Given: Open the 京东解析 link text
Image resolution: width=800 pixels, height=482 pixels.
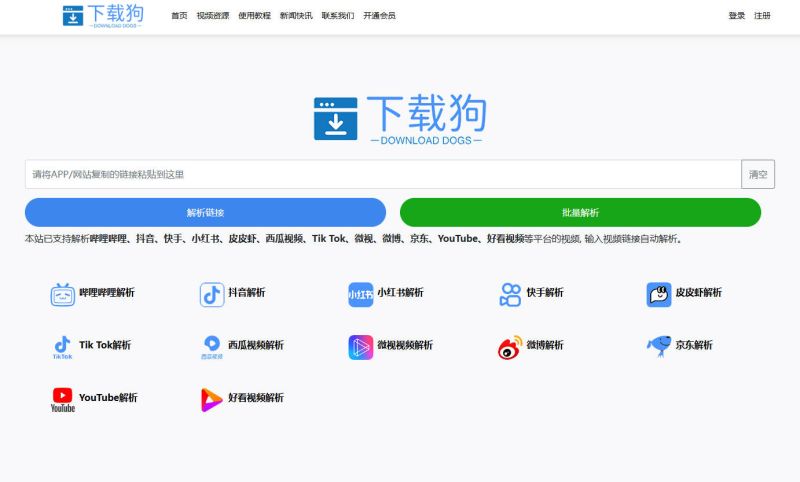Looking at the screenshot, I should [694, 345].
